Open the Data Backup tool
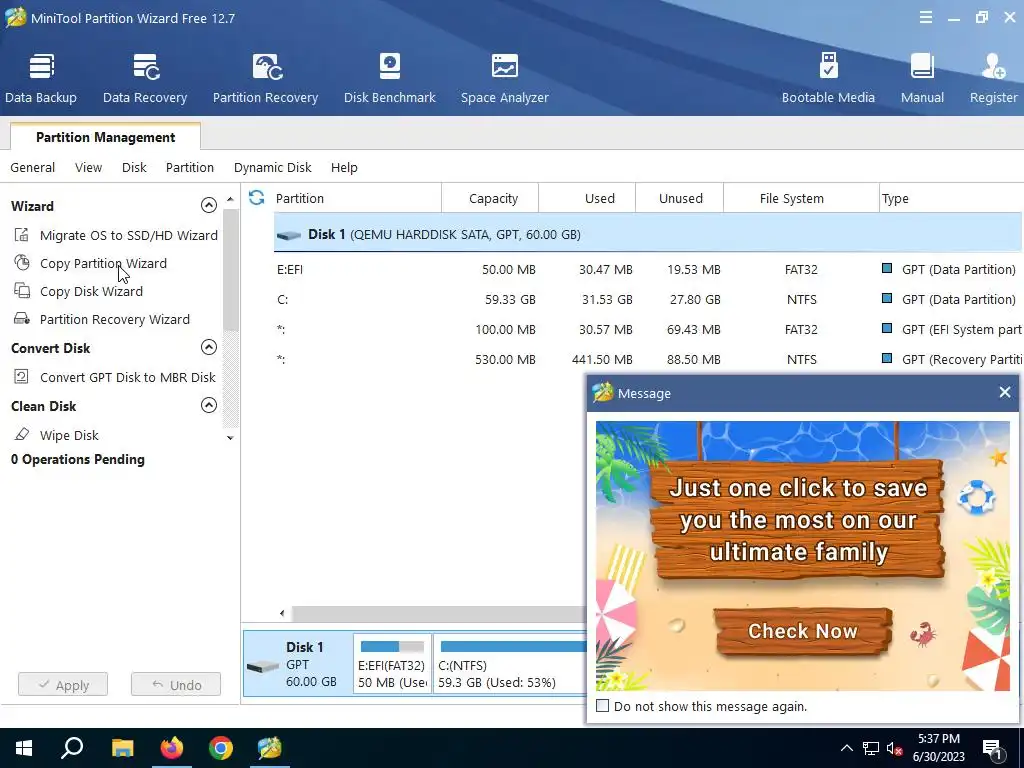 tap(40, 78)
